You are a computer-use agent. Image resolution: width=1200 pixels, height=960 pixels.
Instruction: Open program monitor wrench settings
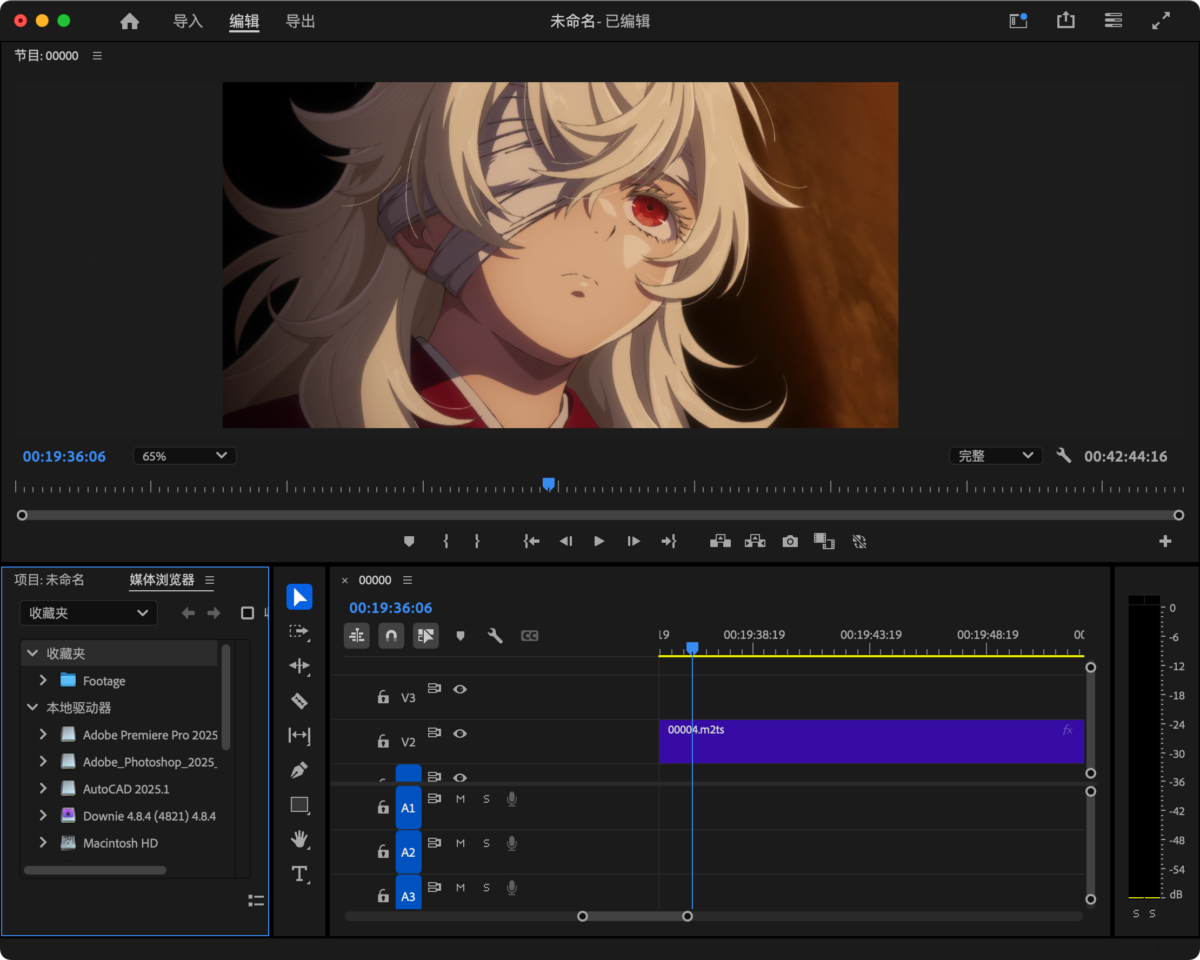(x=1064, y=456)
